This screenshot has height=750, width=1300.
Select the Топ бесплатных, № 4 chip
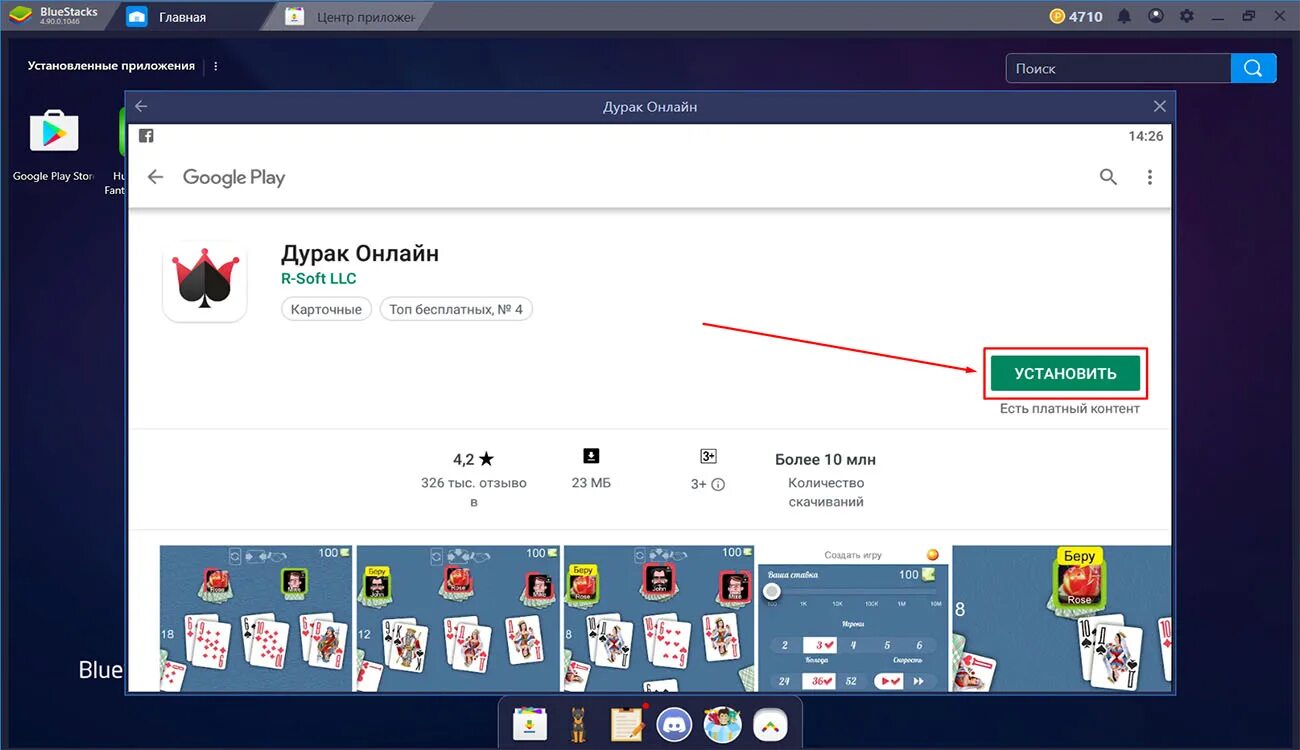pyautogui.click(x=456, y=309)
